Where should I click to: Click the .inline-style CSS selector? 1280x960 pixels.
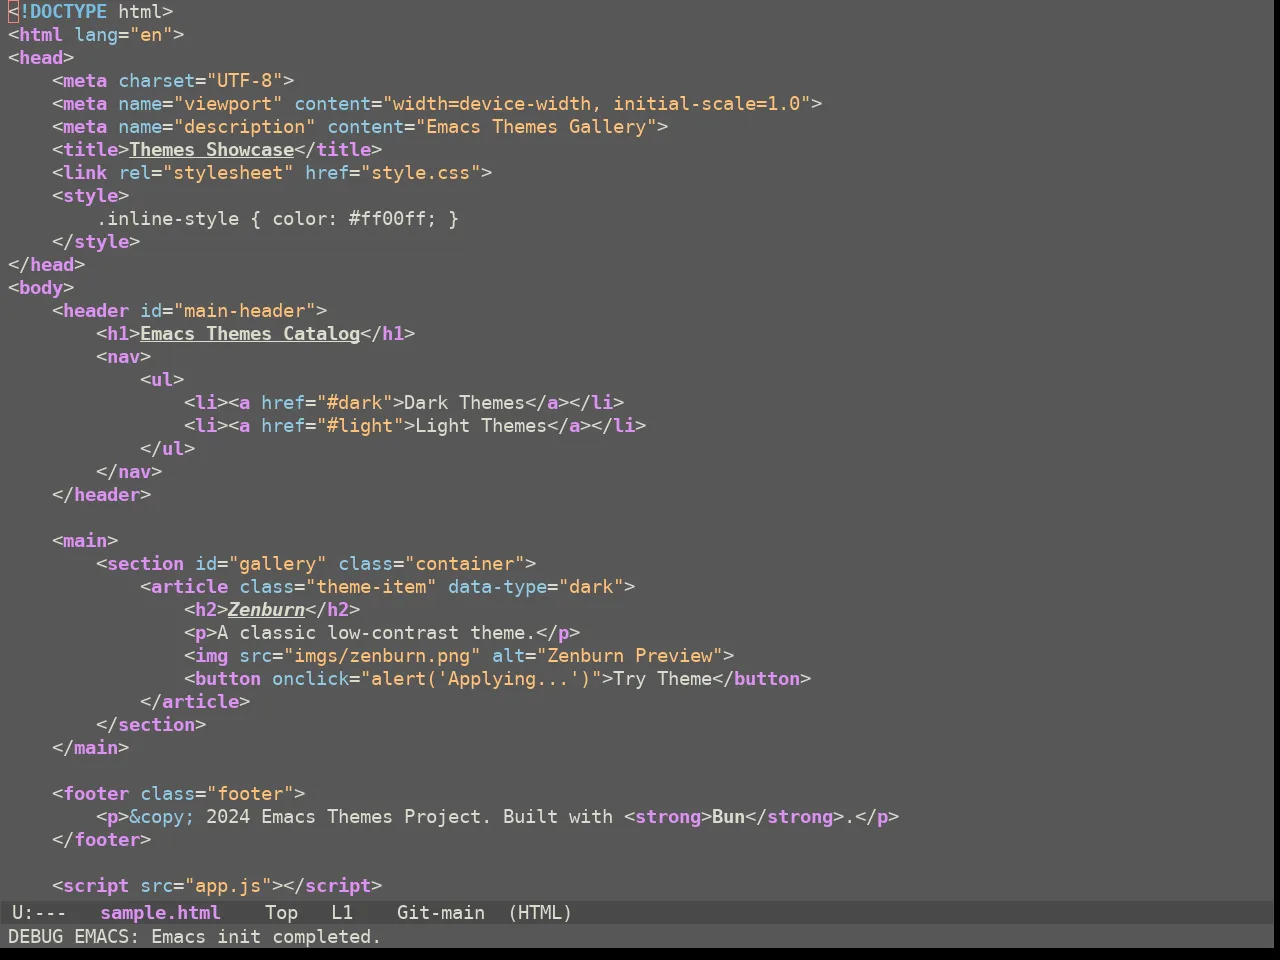[x=168, y=219]
